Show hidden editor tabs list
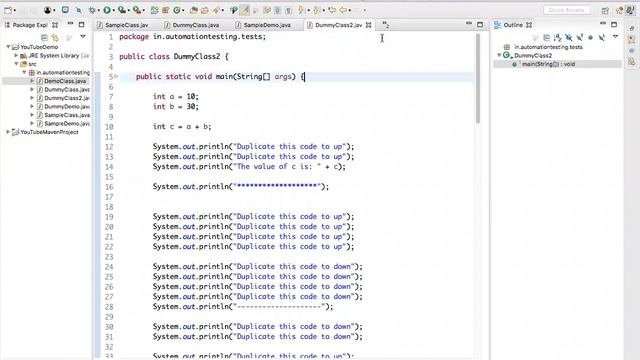The height and width of the screenshot is (360, 640). pos(385,25)
